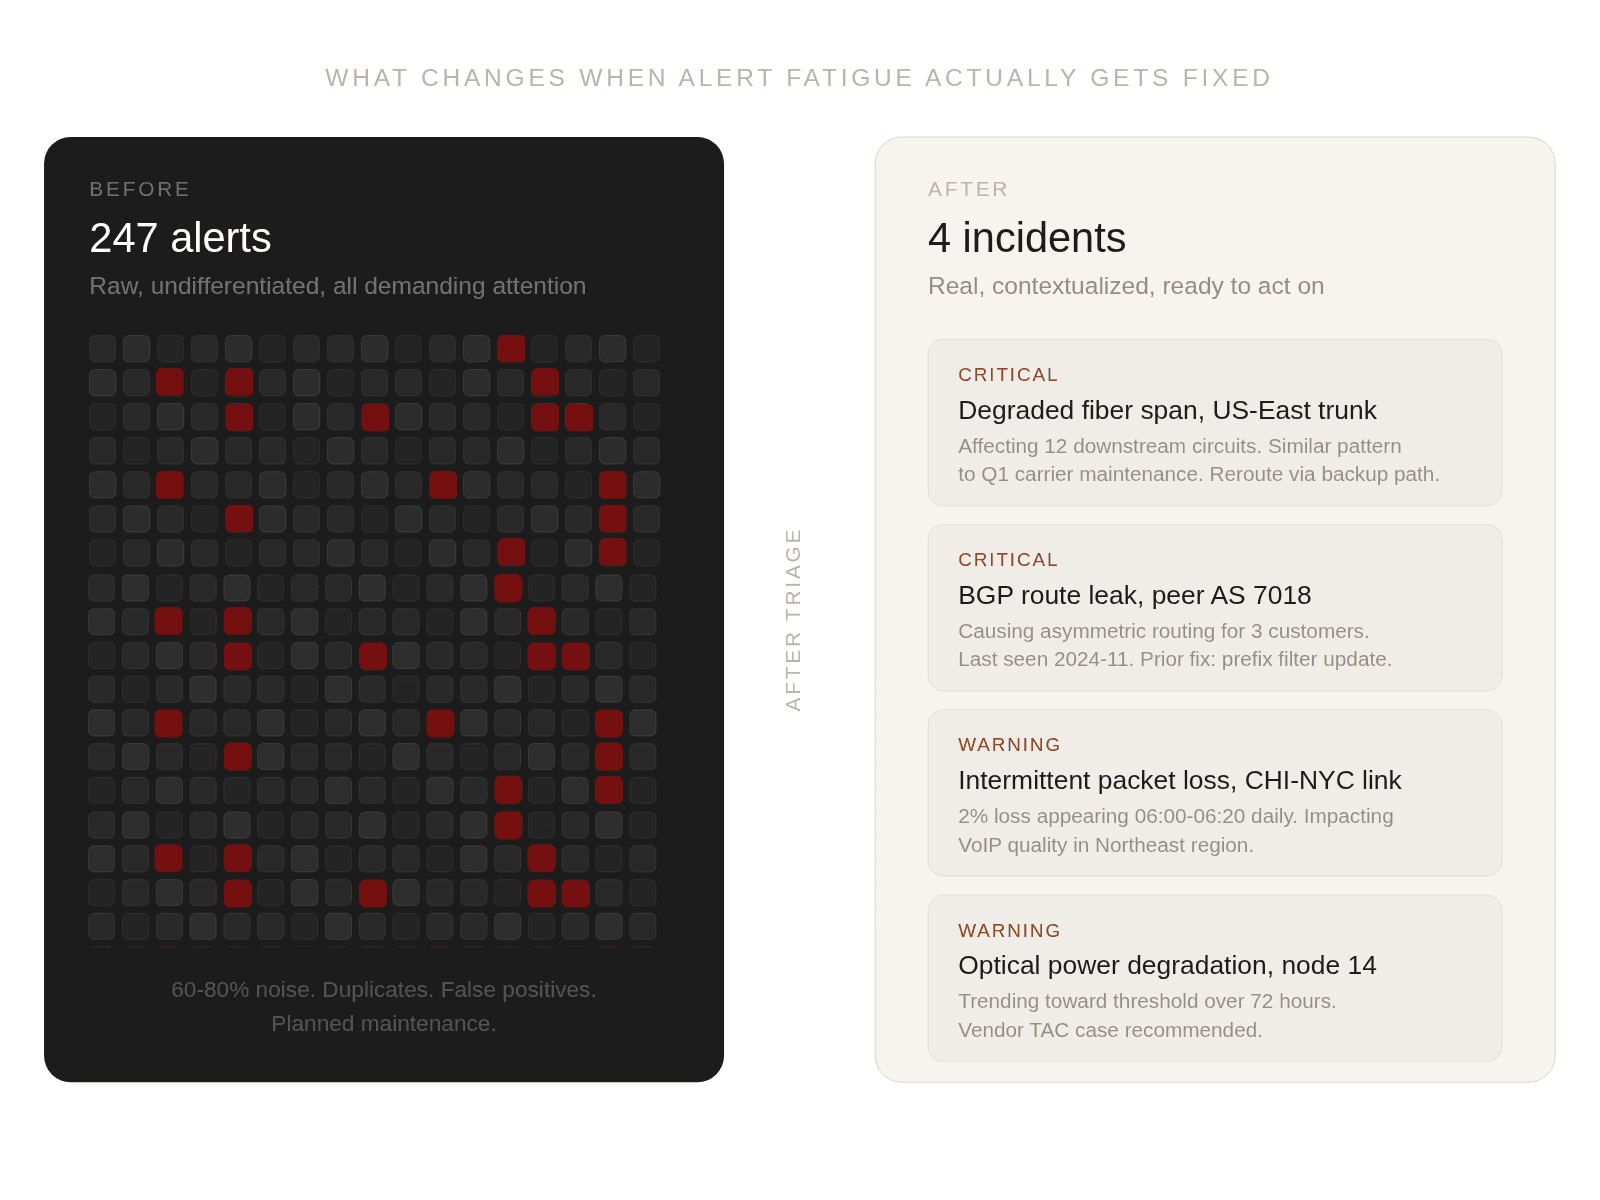Click the page title about alert fatigue
The image size is (1600, 1200).
pyautogui.click(x=798, y=78)
